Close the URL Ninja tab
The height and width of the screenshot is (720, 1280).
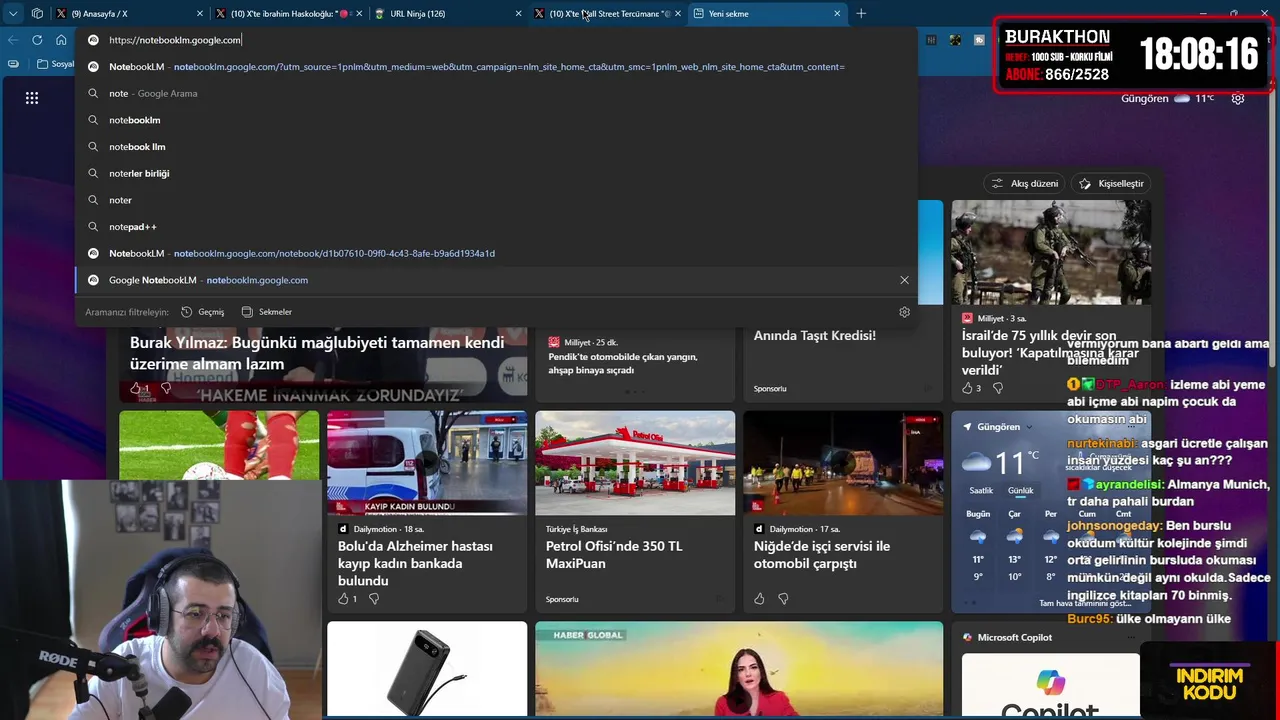tap(518, 14)
